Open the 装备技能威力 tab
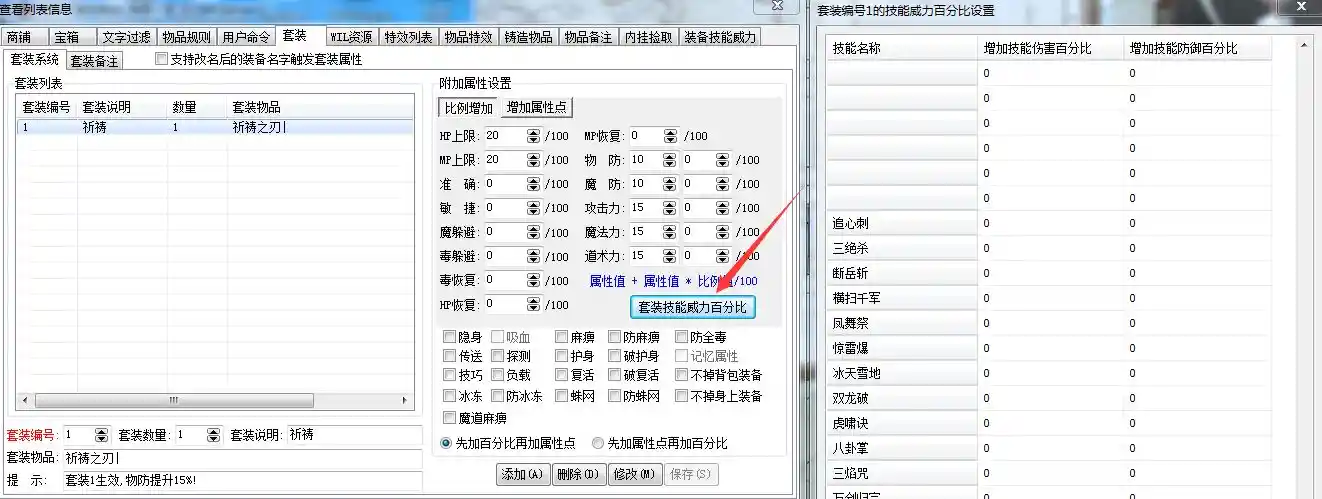The image size is (1322, 499). [x=720, y=37]
